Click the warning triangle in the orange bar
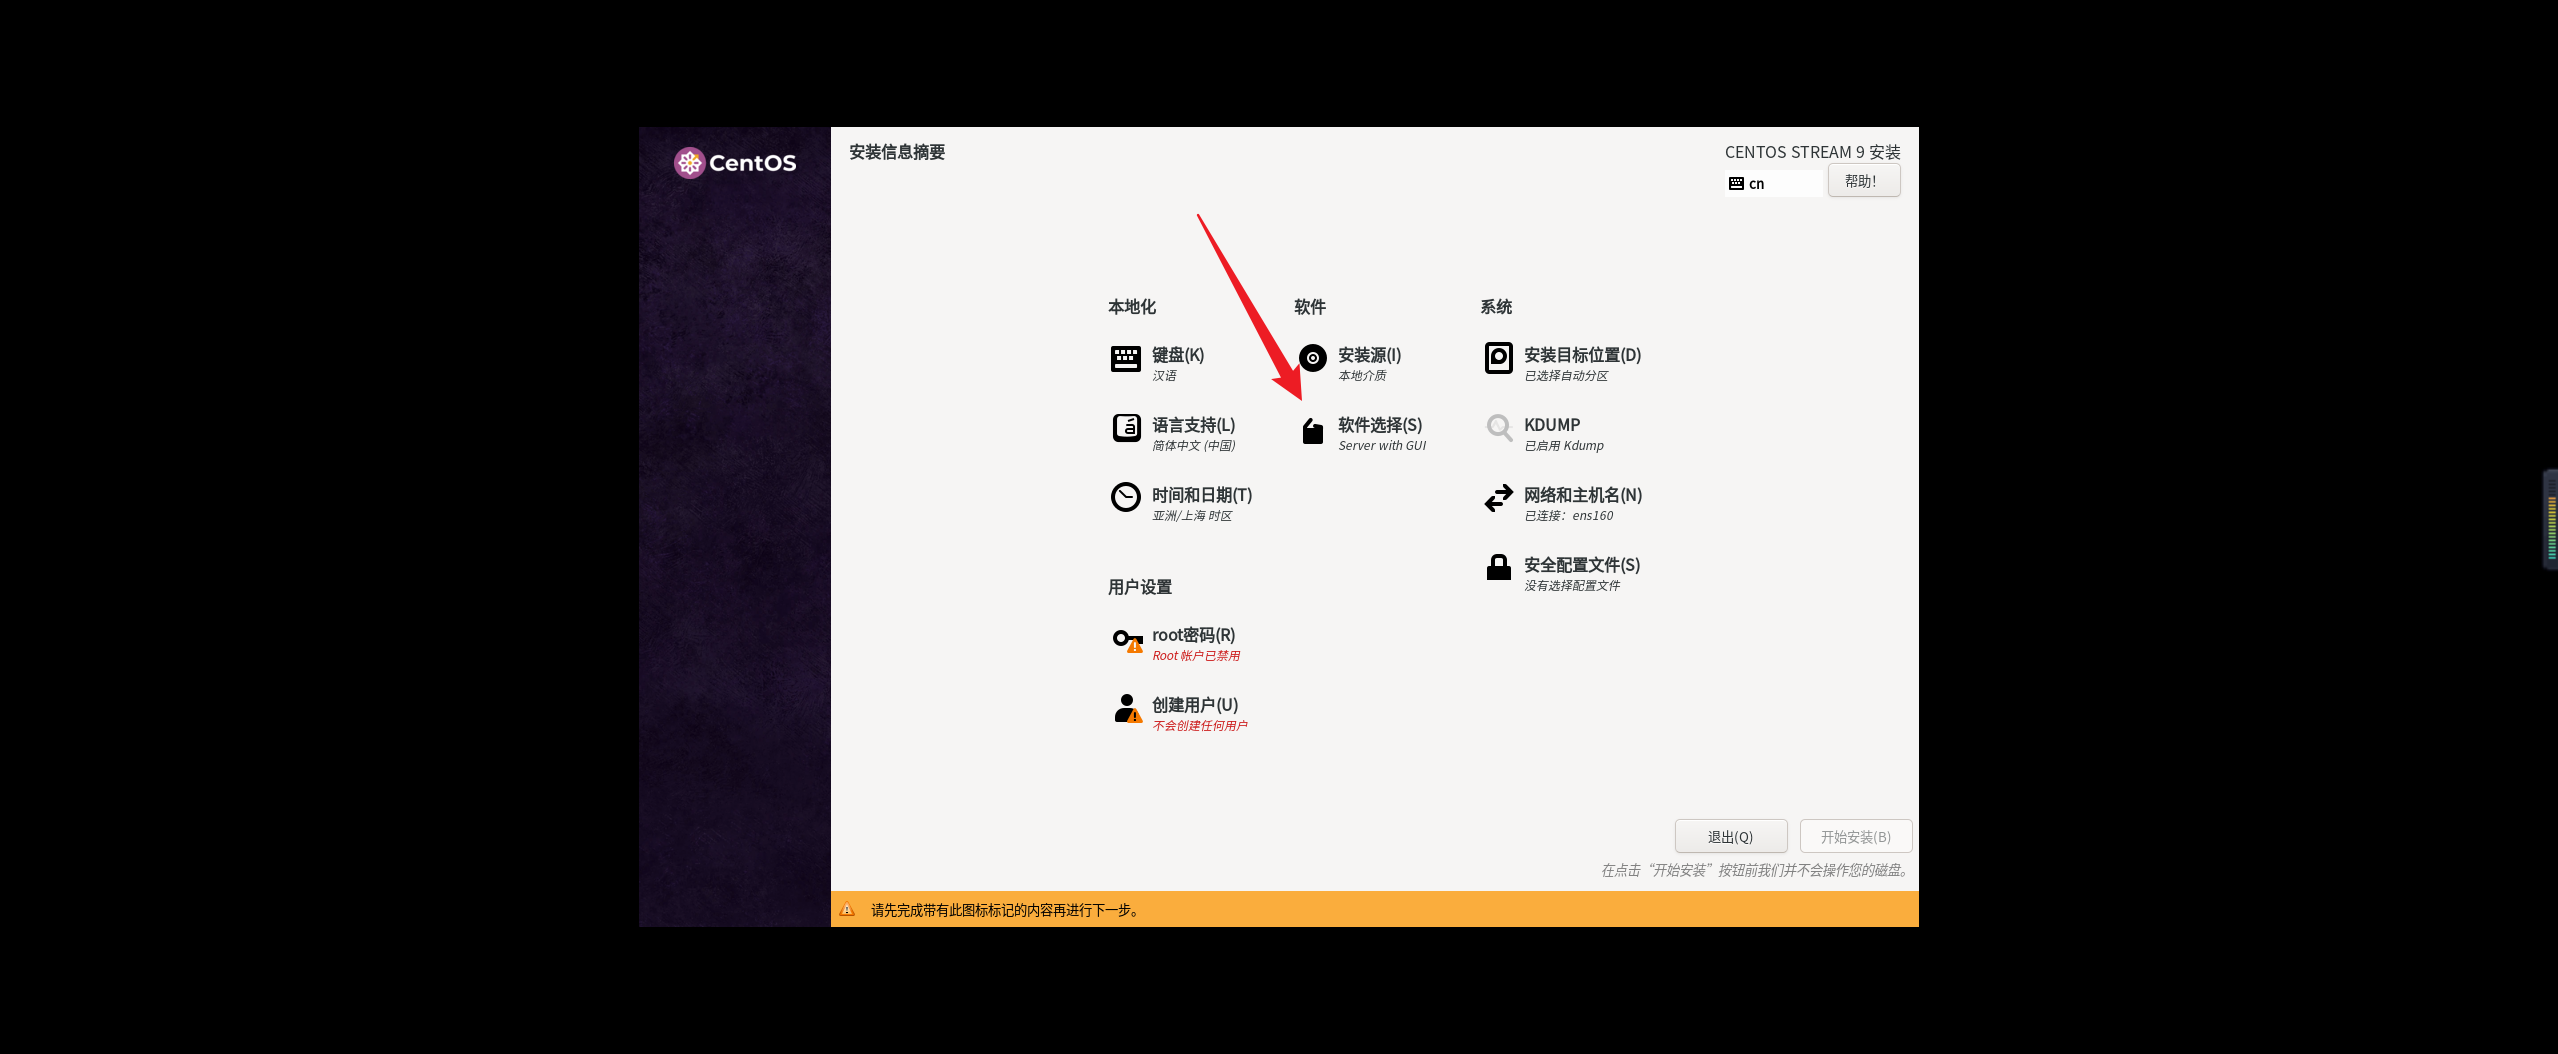Image resolution: width=2558 pixels, height=1054 pixels. (847, 909)
